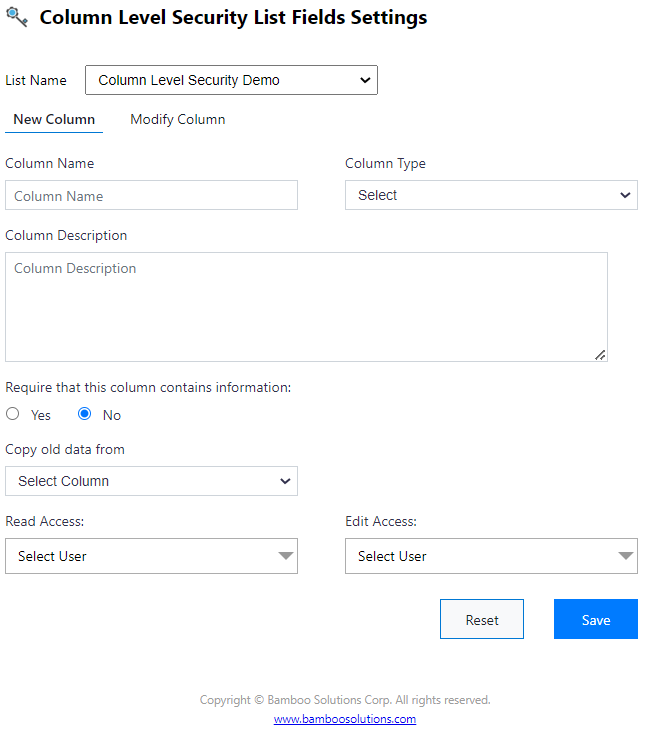Click inside the Column Description text area
The image size is (646, 730).
[x=305, y=306]
